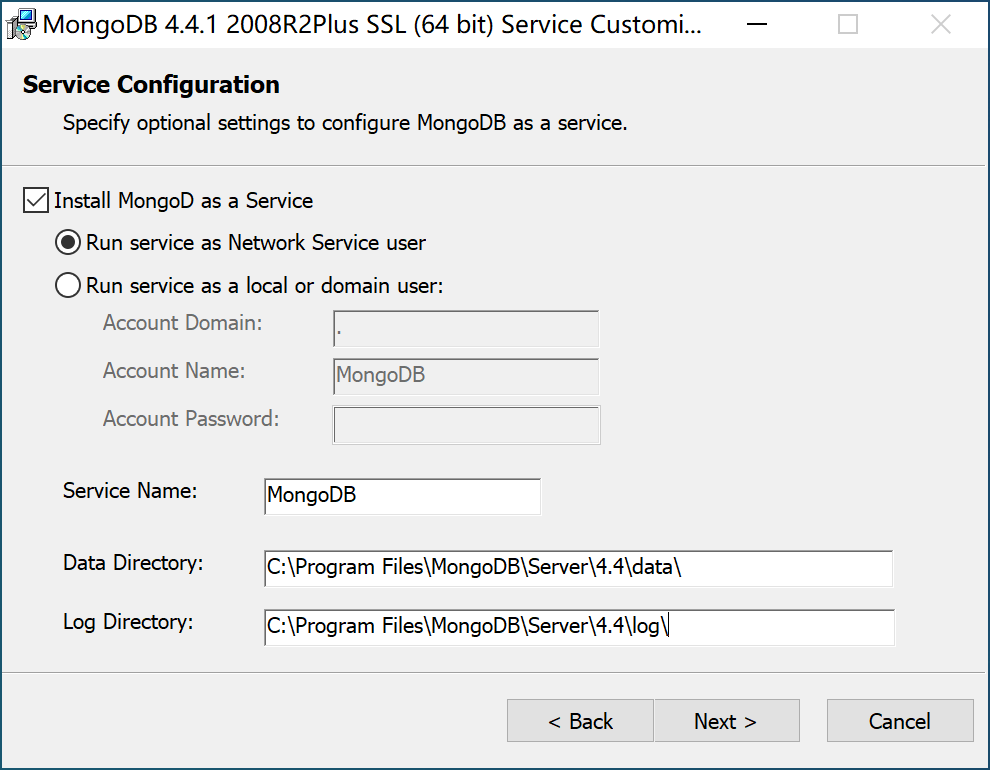The image size is (990, 770).
Task: Uncheck Install MongoD as a Service
Action: click(35, 201)
